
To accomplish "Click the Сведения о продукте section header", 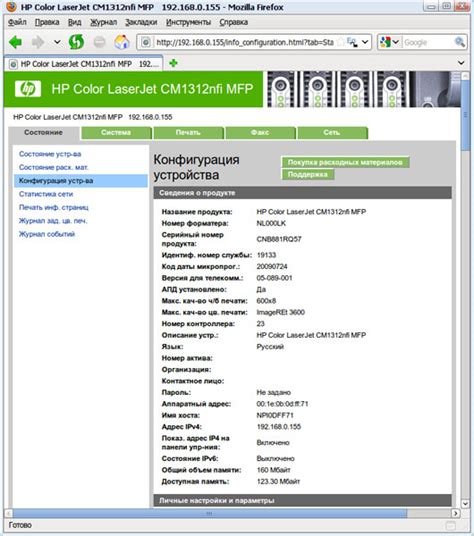I will pos(302,193).
